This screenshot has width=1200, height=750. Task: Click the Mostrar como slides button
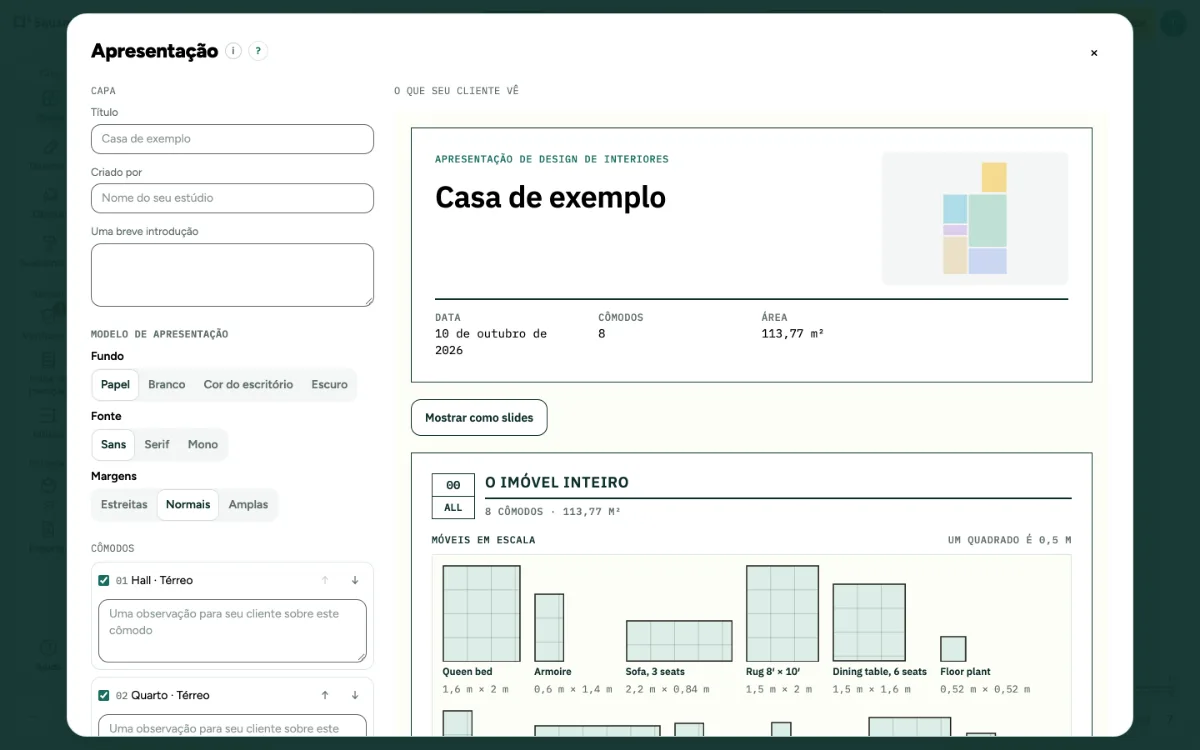479,418
